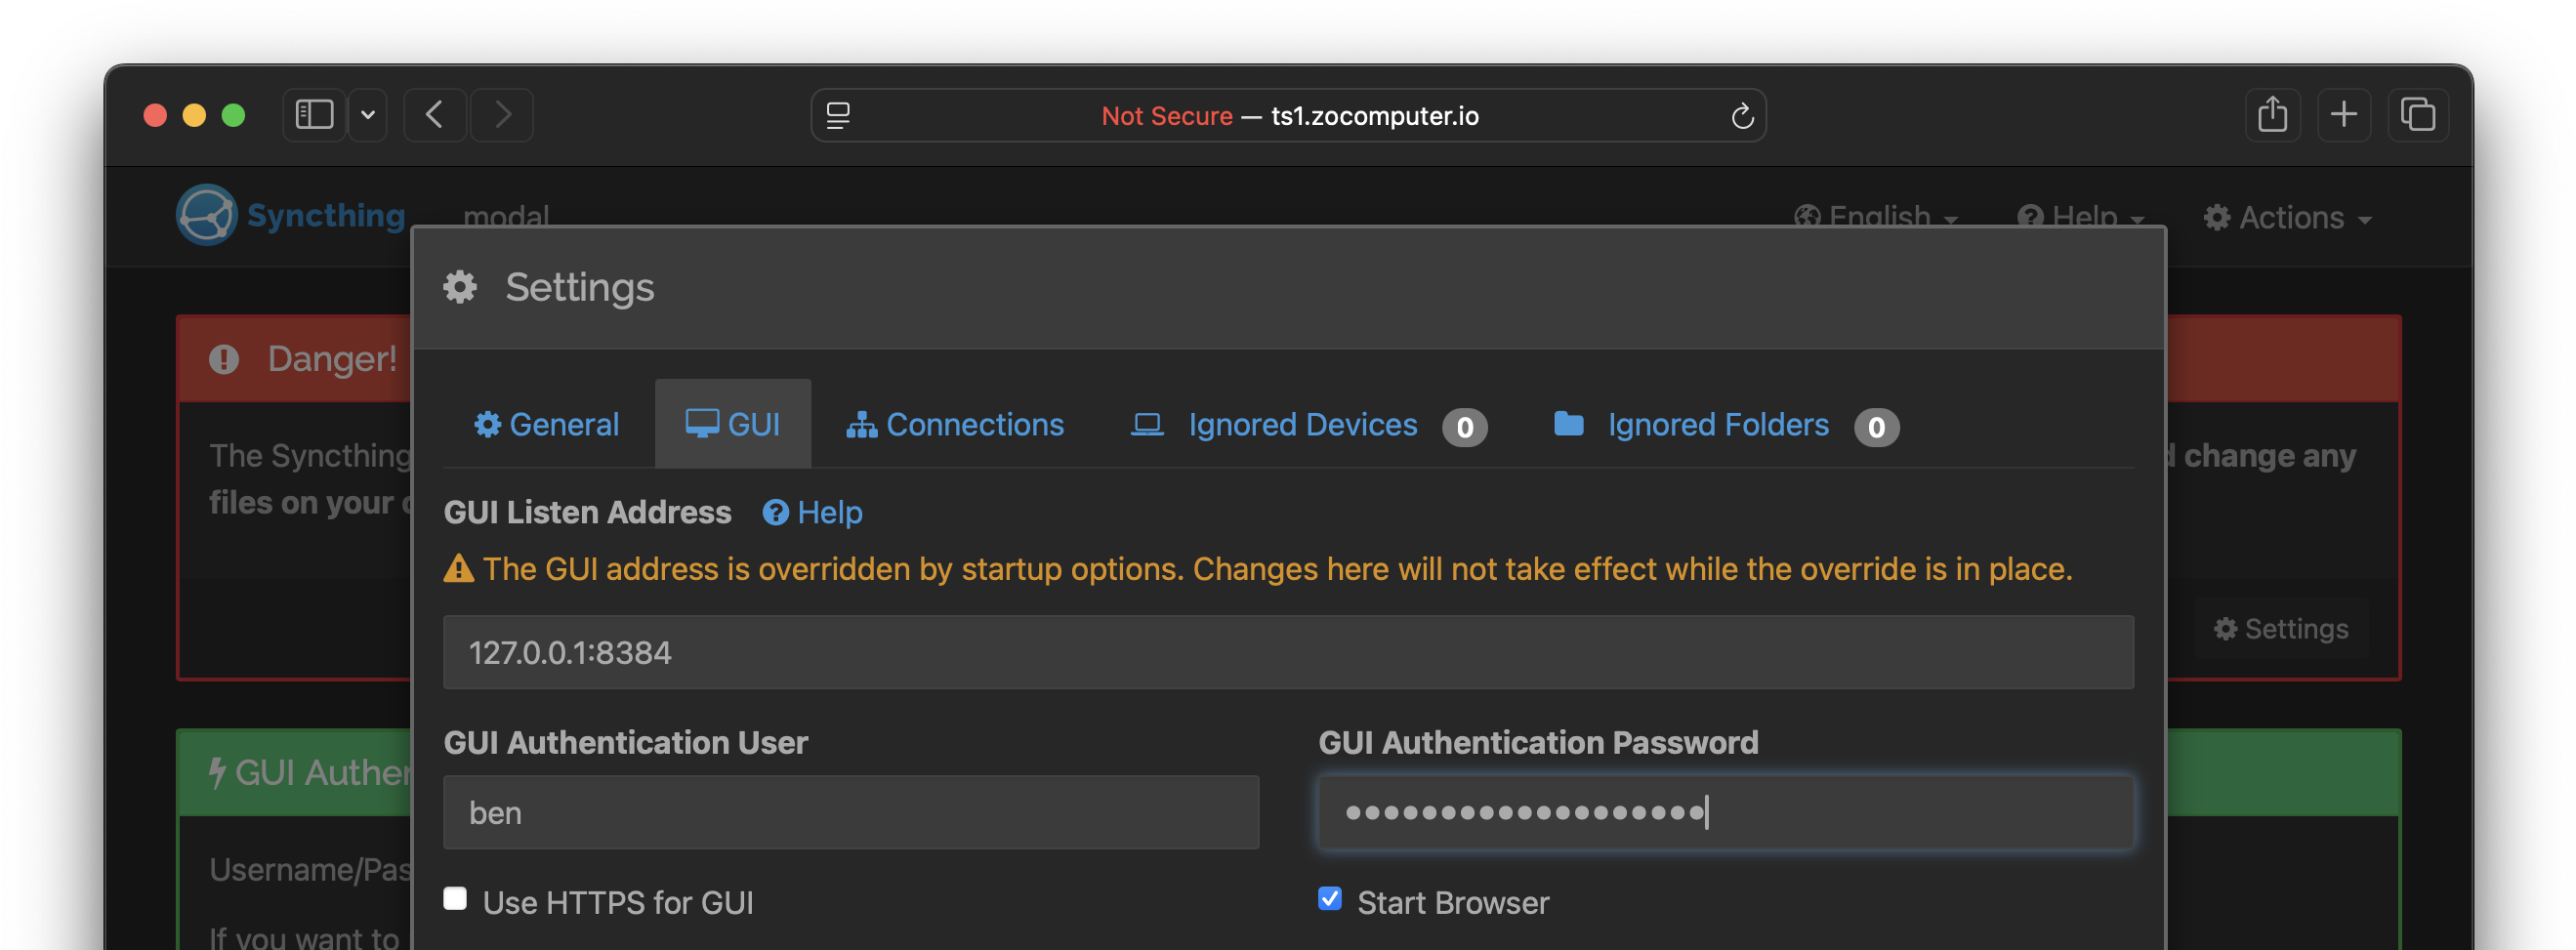
Task: Click the macOS green fullscreen button
Action: [x=233, y=116]
